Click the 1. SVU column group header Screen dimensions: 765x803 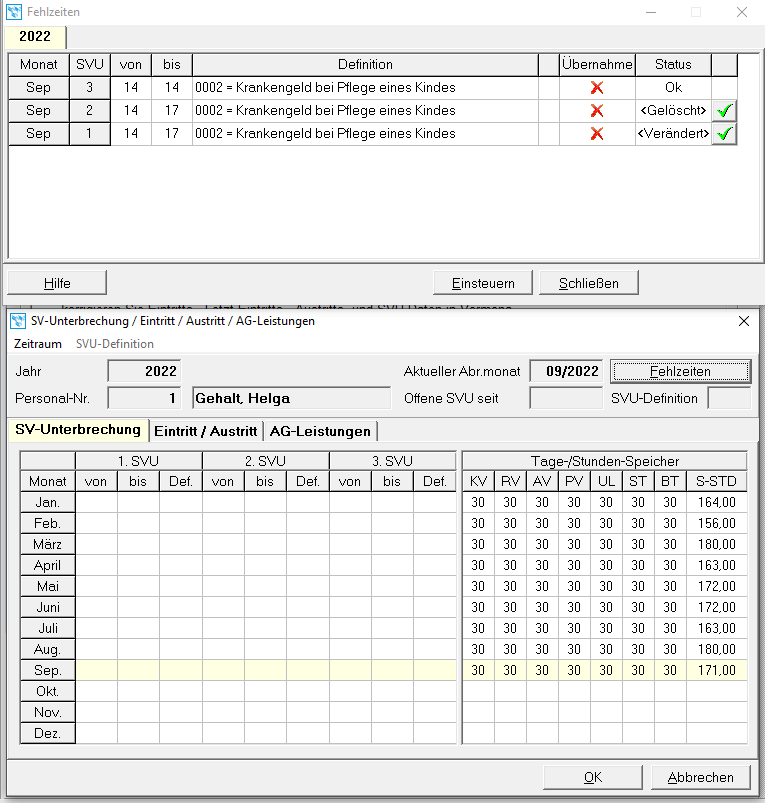(x=138, y=461)
